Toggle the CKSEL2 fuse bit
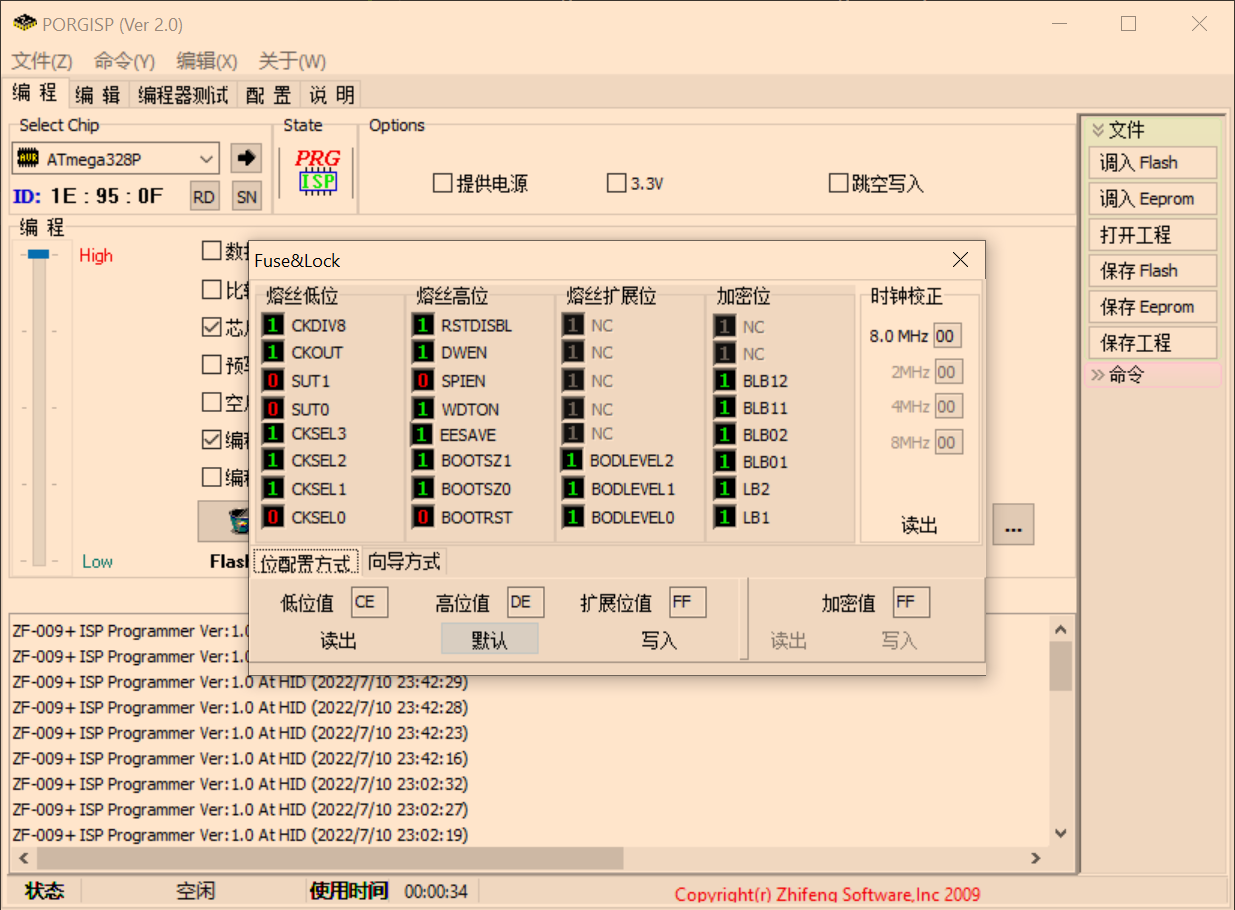Viewport: 1235px width, 910px height. tap(272, 461)
